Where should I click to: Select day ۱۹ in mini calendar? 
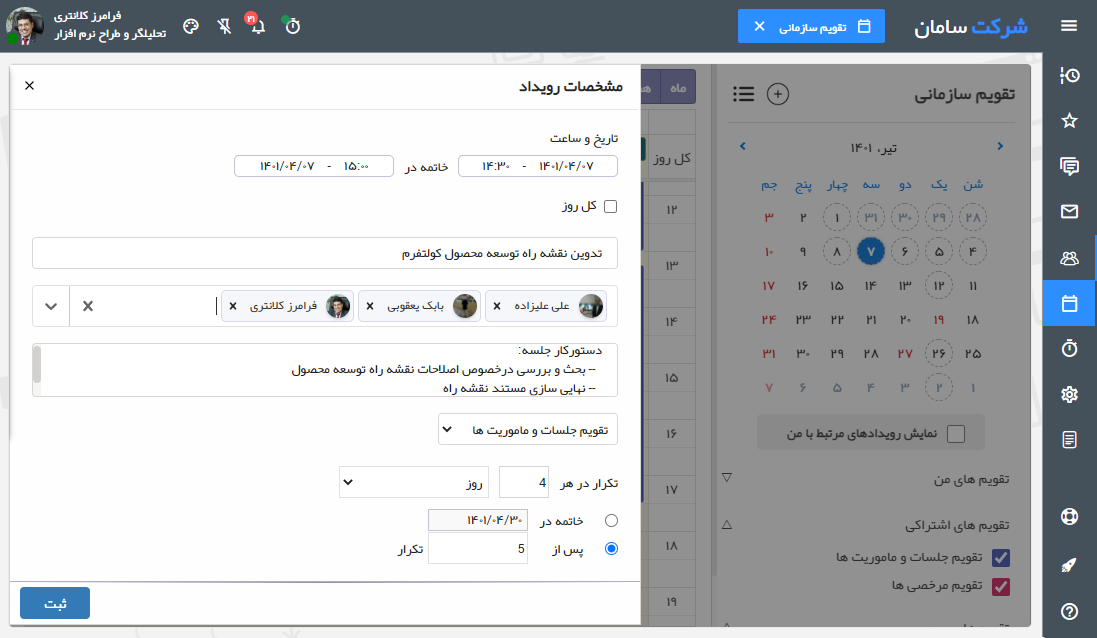[938, 320]
